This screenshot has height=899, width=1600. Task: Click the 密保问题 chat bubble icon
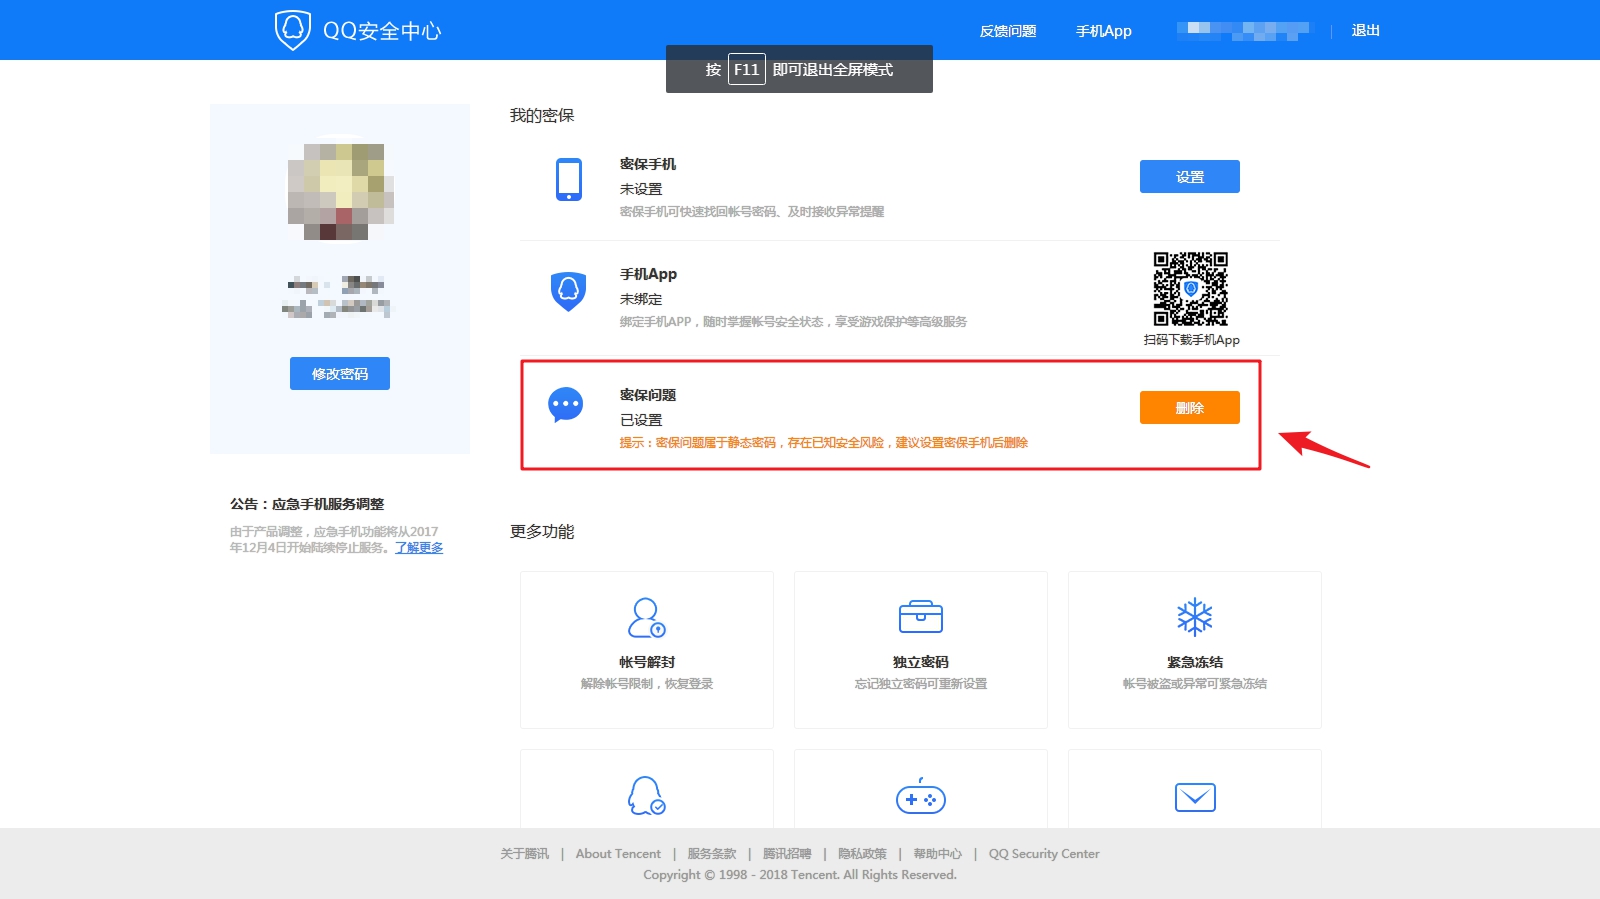click(566, 405)
